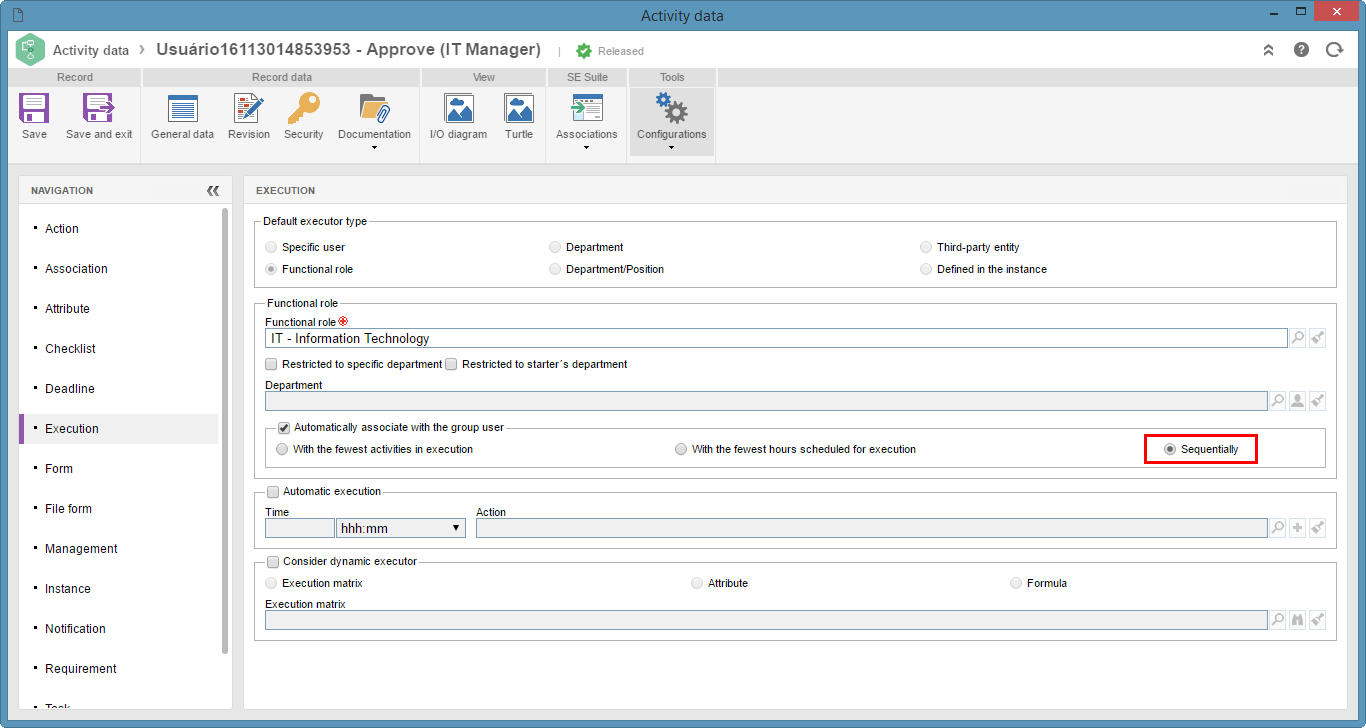The height and width of the screenshot is (728, 1366).
Task: Check the Automatic execution option
Action: [x=273, y=492]
